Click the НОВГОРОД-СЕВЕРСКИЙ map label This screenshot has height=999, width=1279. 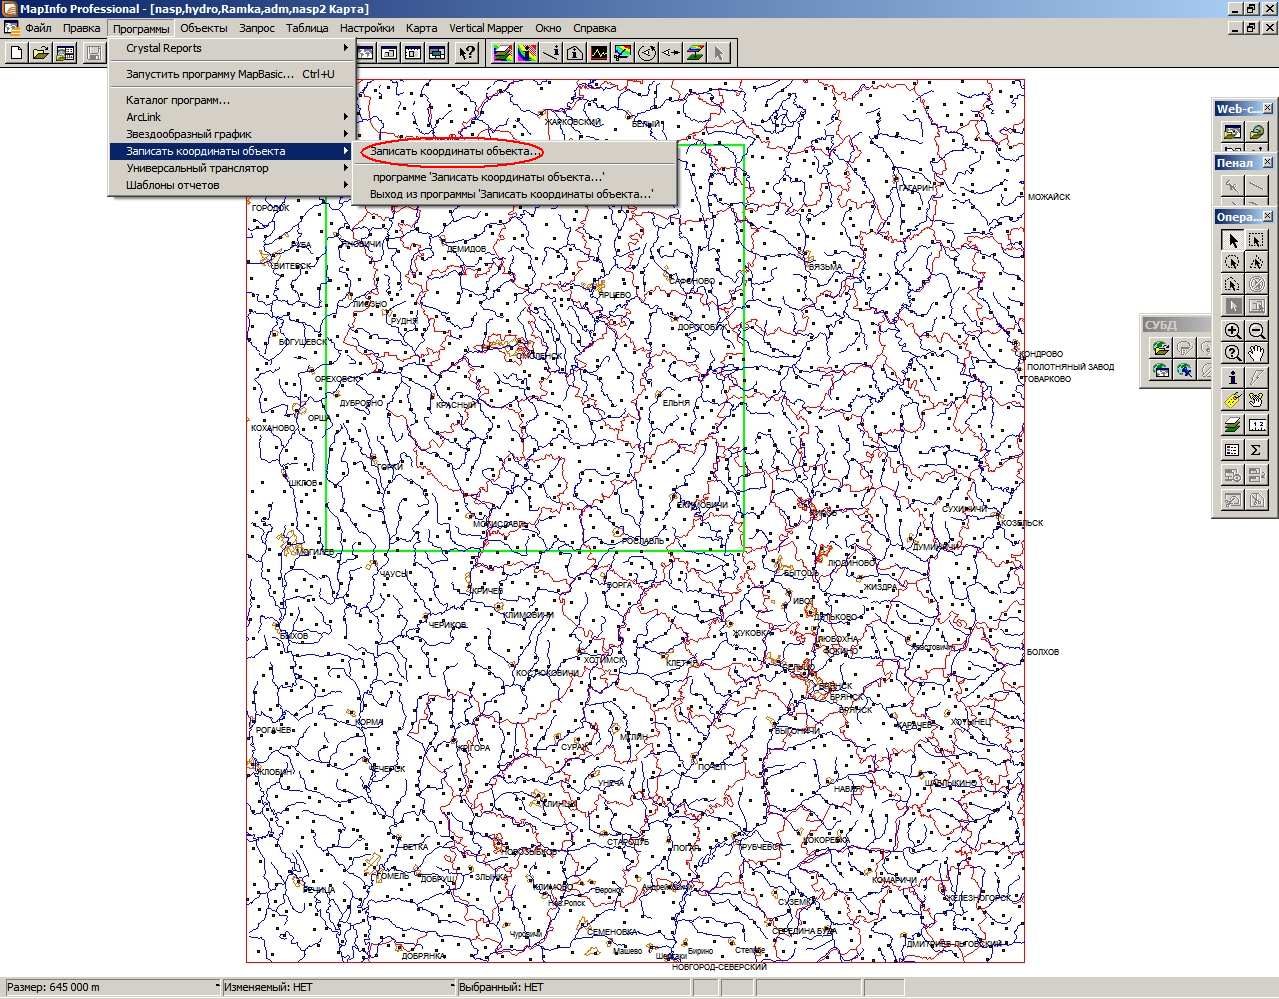click(719, 967)
